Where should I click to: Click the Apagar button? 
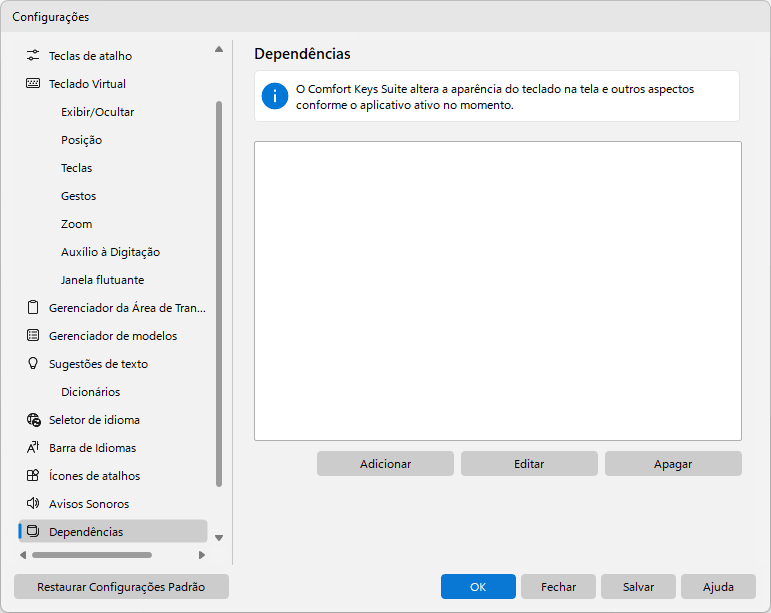pyautogui.click(x=673, y=464)
